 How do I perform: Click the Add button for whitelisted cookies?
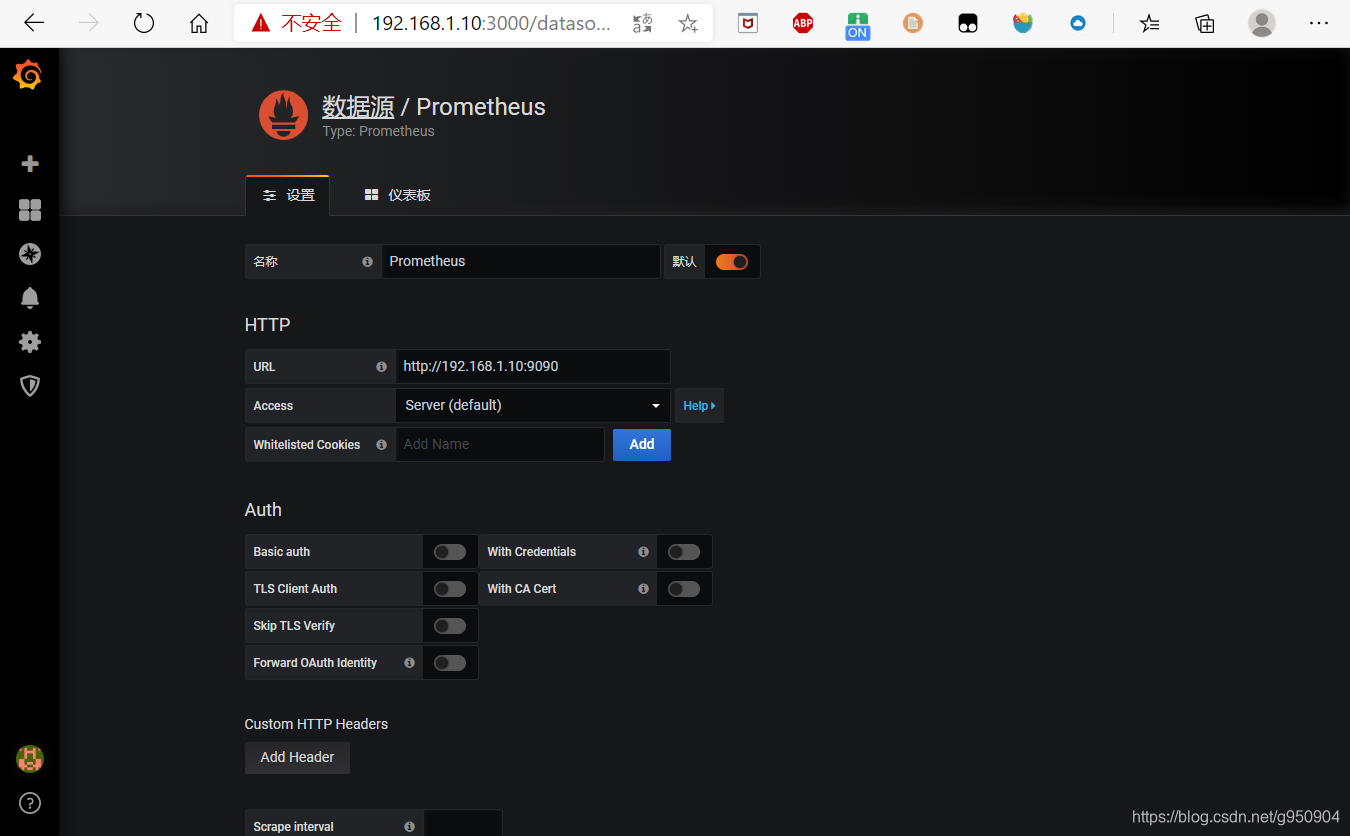642,445
